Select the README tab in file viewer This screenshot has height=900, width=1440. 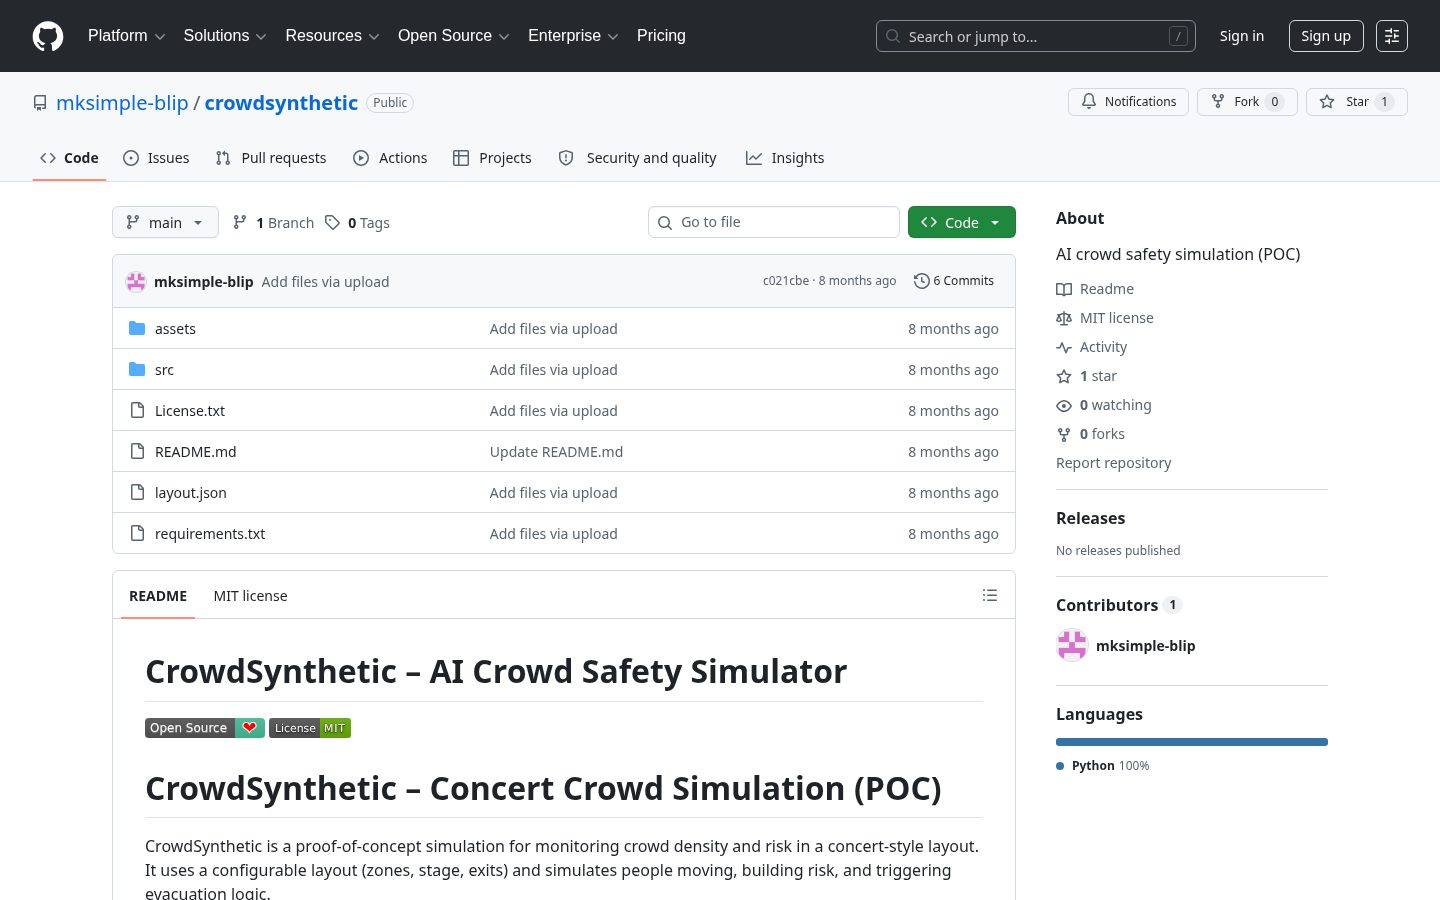click(x=158, y=596)
